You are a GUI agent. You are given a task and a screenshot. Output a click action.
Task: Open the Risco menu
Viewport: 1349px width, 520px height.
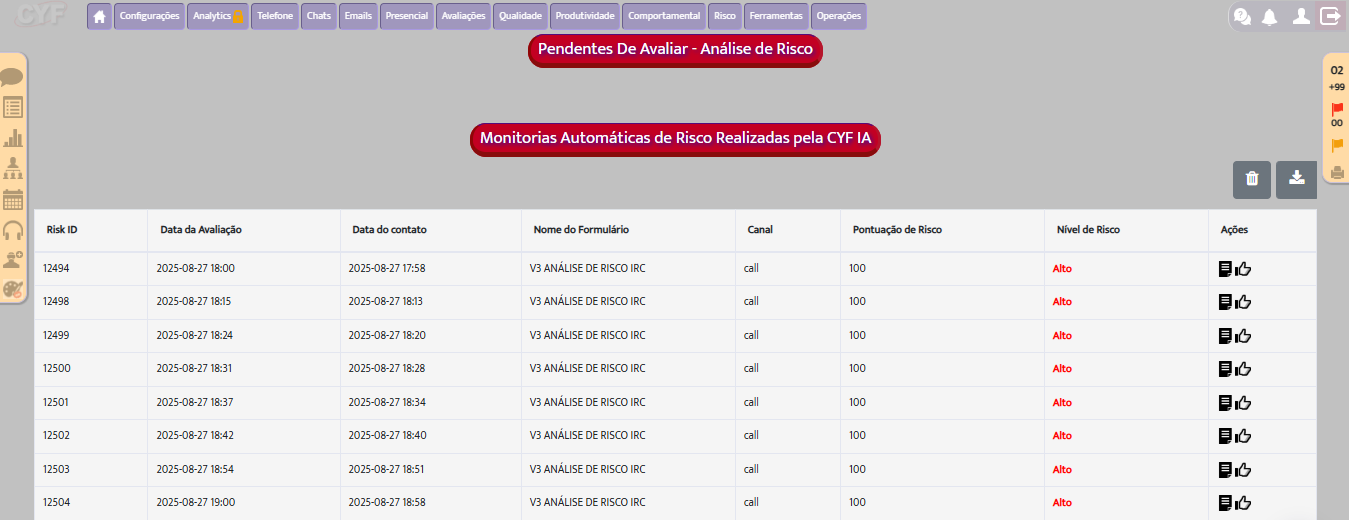[725, 17]
